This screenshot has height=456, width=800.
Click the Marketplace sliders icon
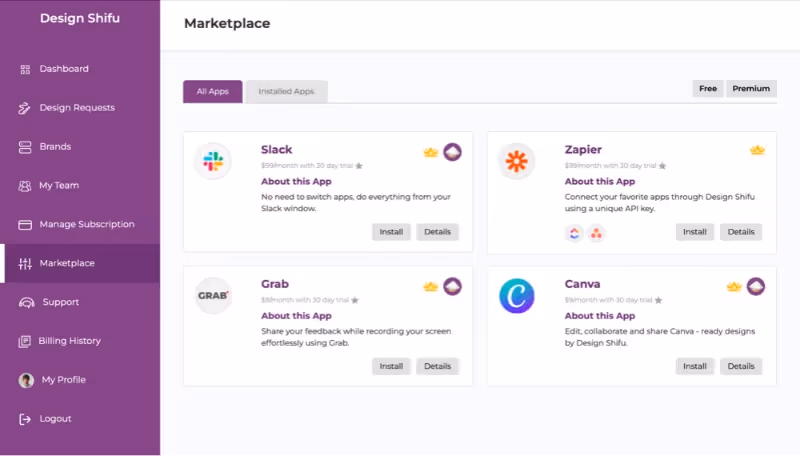coord(25,264)
